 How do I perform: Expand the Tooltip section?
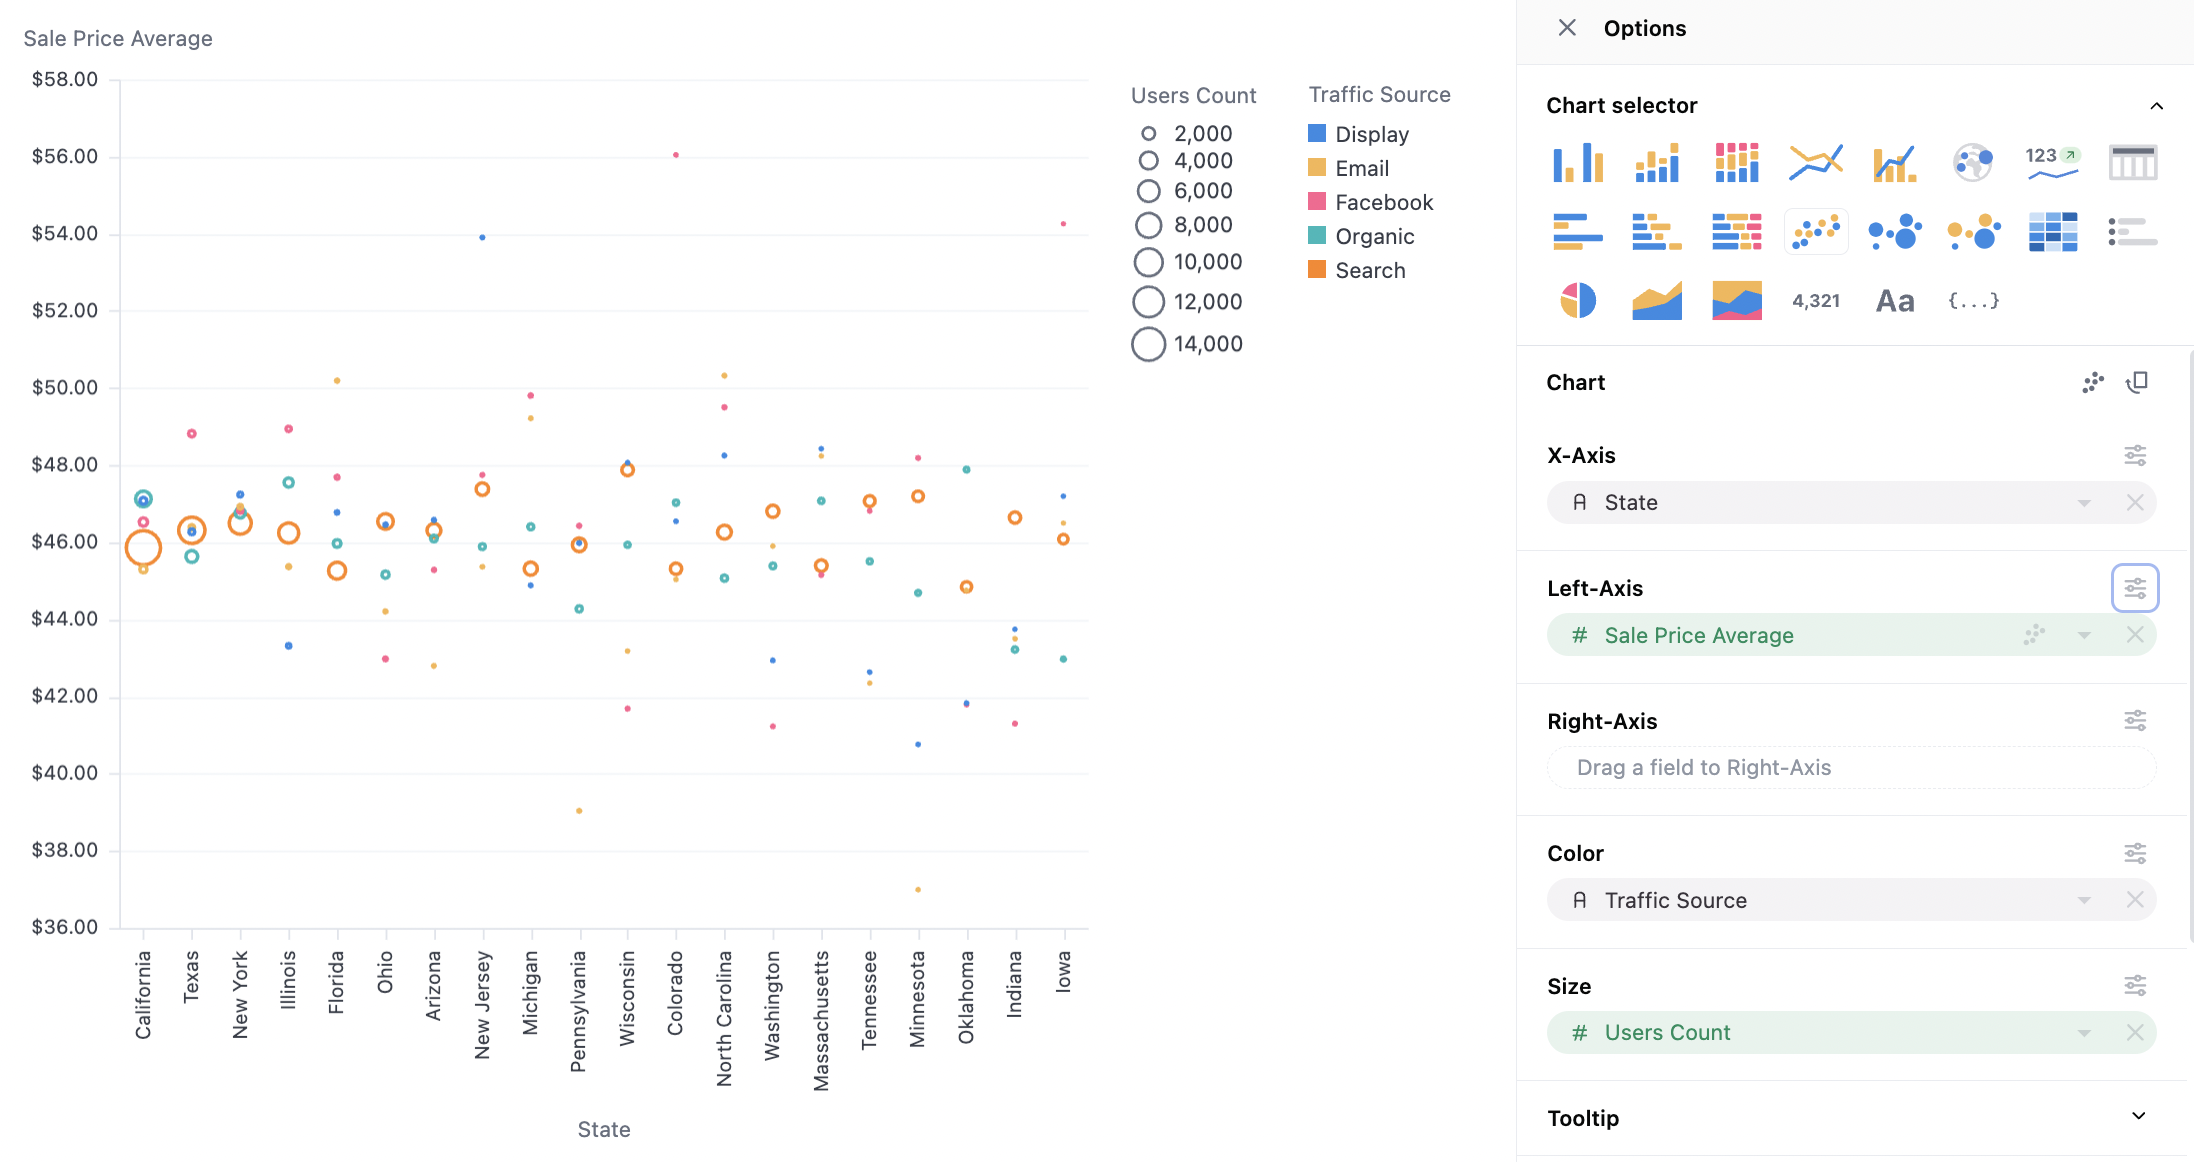click(2138, 1117)
